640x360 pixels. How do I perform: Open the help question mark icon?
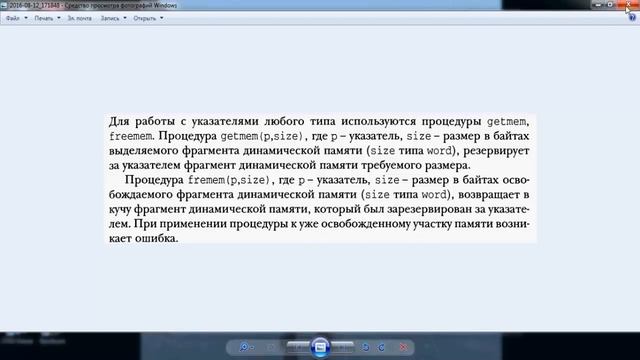[632, 18]
